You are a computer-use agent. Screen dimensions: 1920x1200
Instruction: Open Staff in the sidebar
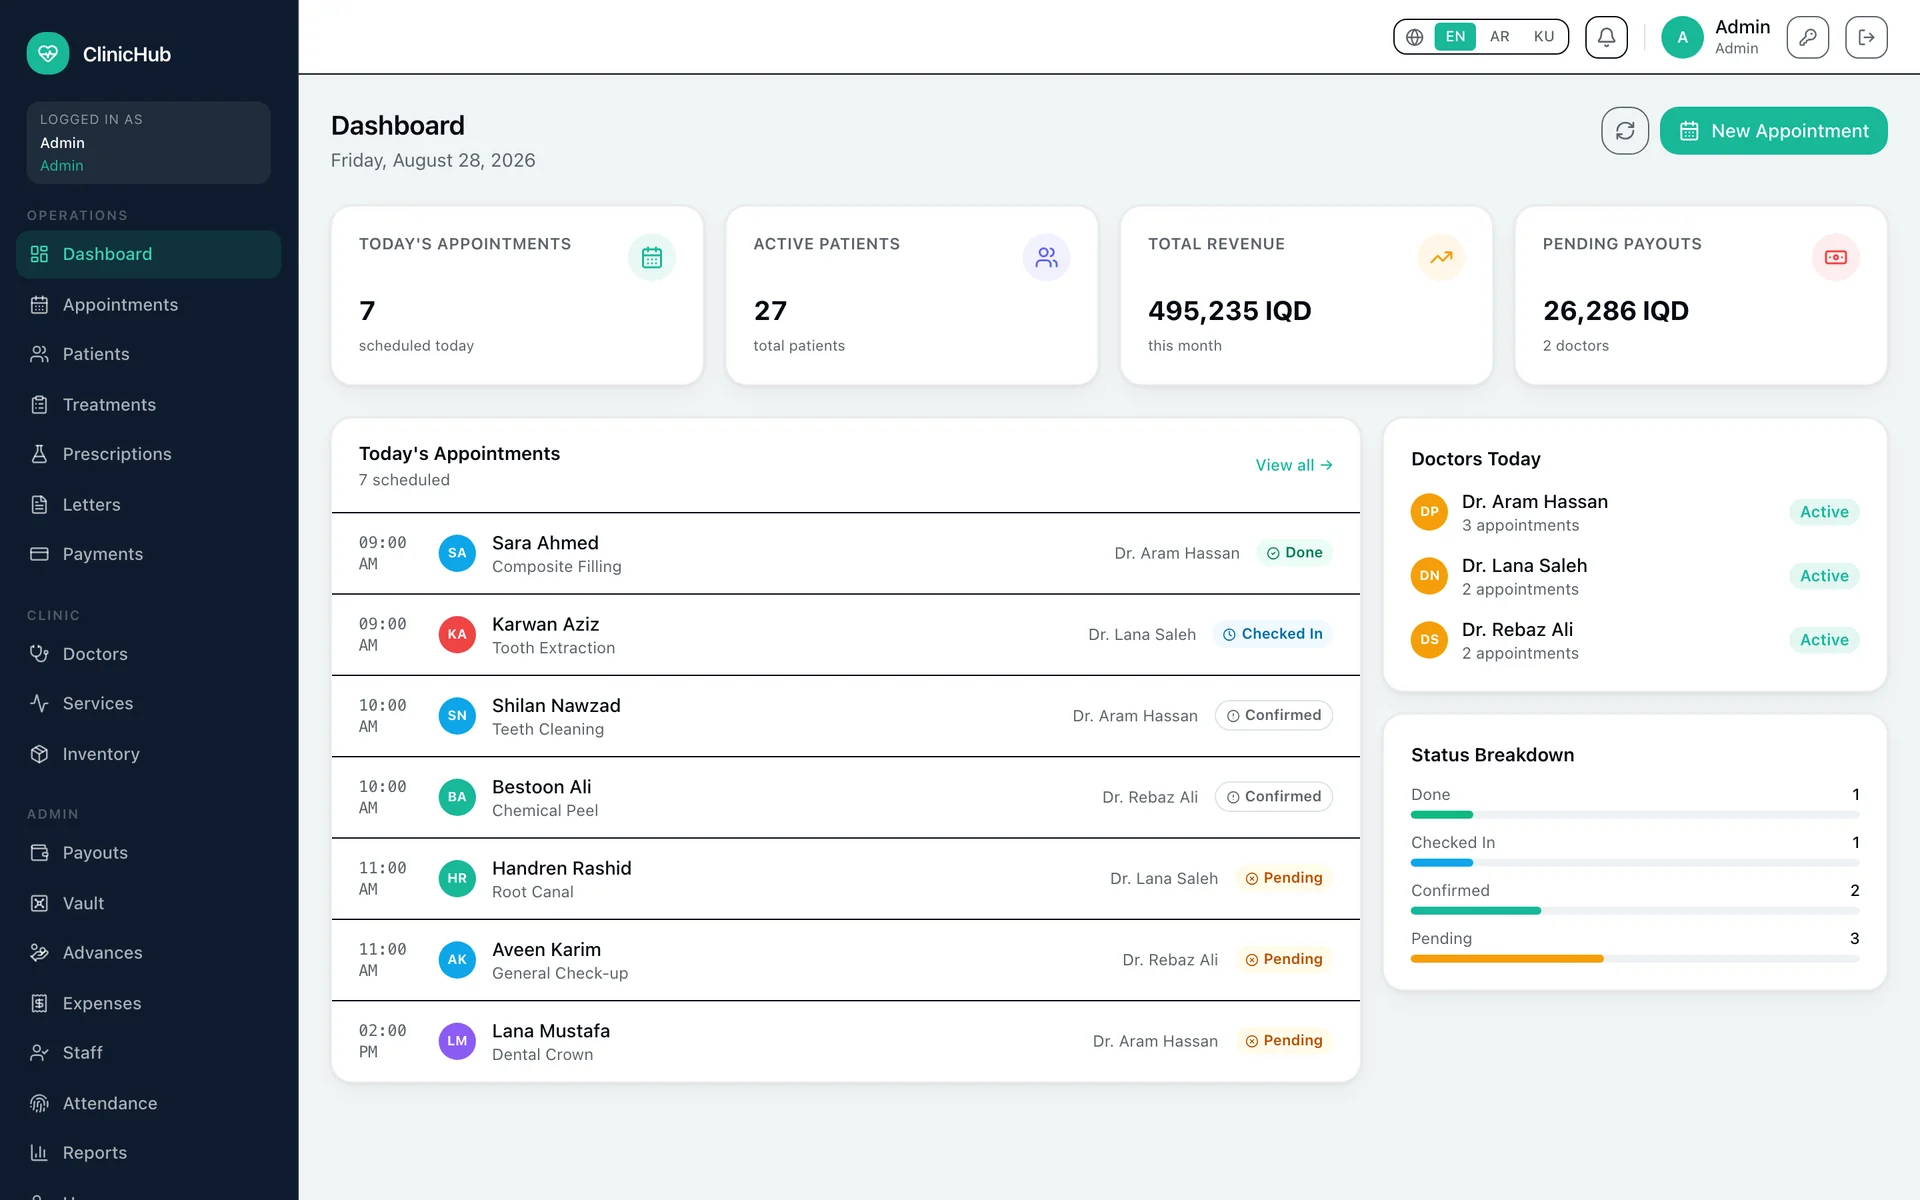click(148, 1053)
